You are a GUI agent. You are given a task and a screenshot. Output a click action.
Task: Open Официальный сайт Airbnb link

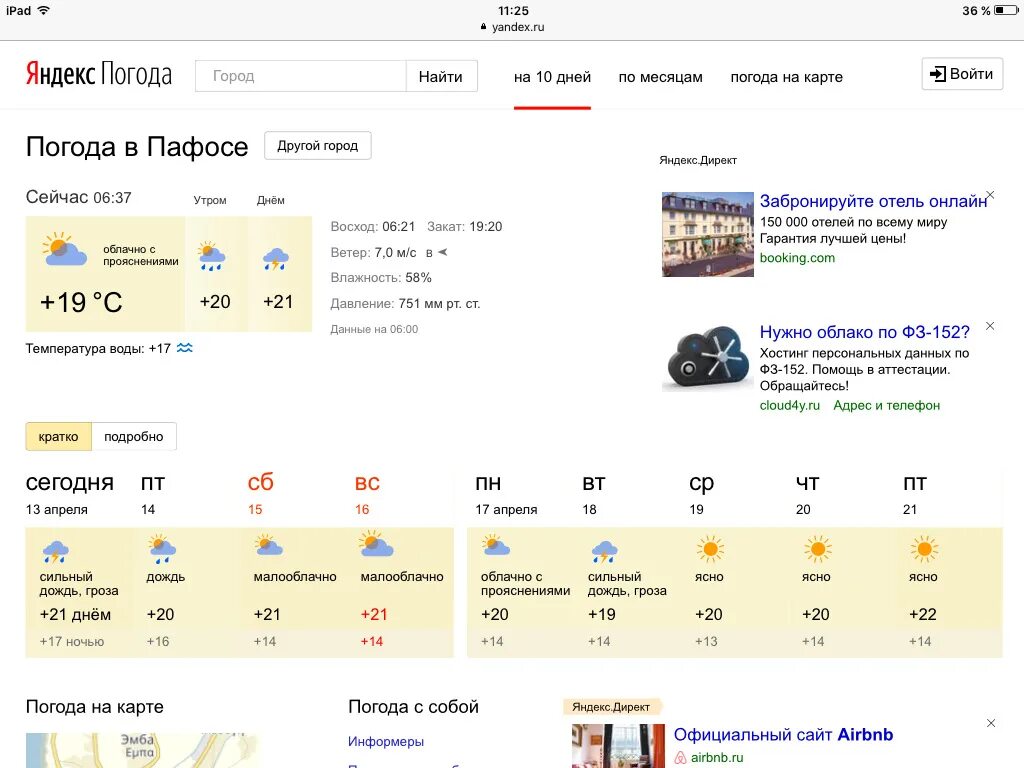click(x=783, y=735)
